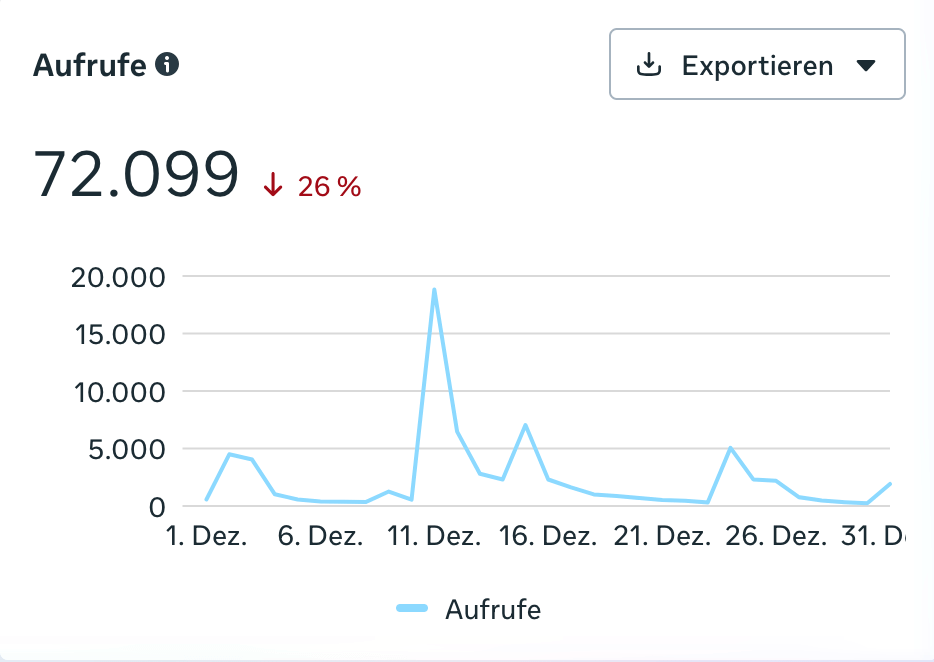Click the 26. Dez. axis label
The image size is (934, 662).
(776, 536)
